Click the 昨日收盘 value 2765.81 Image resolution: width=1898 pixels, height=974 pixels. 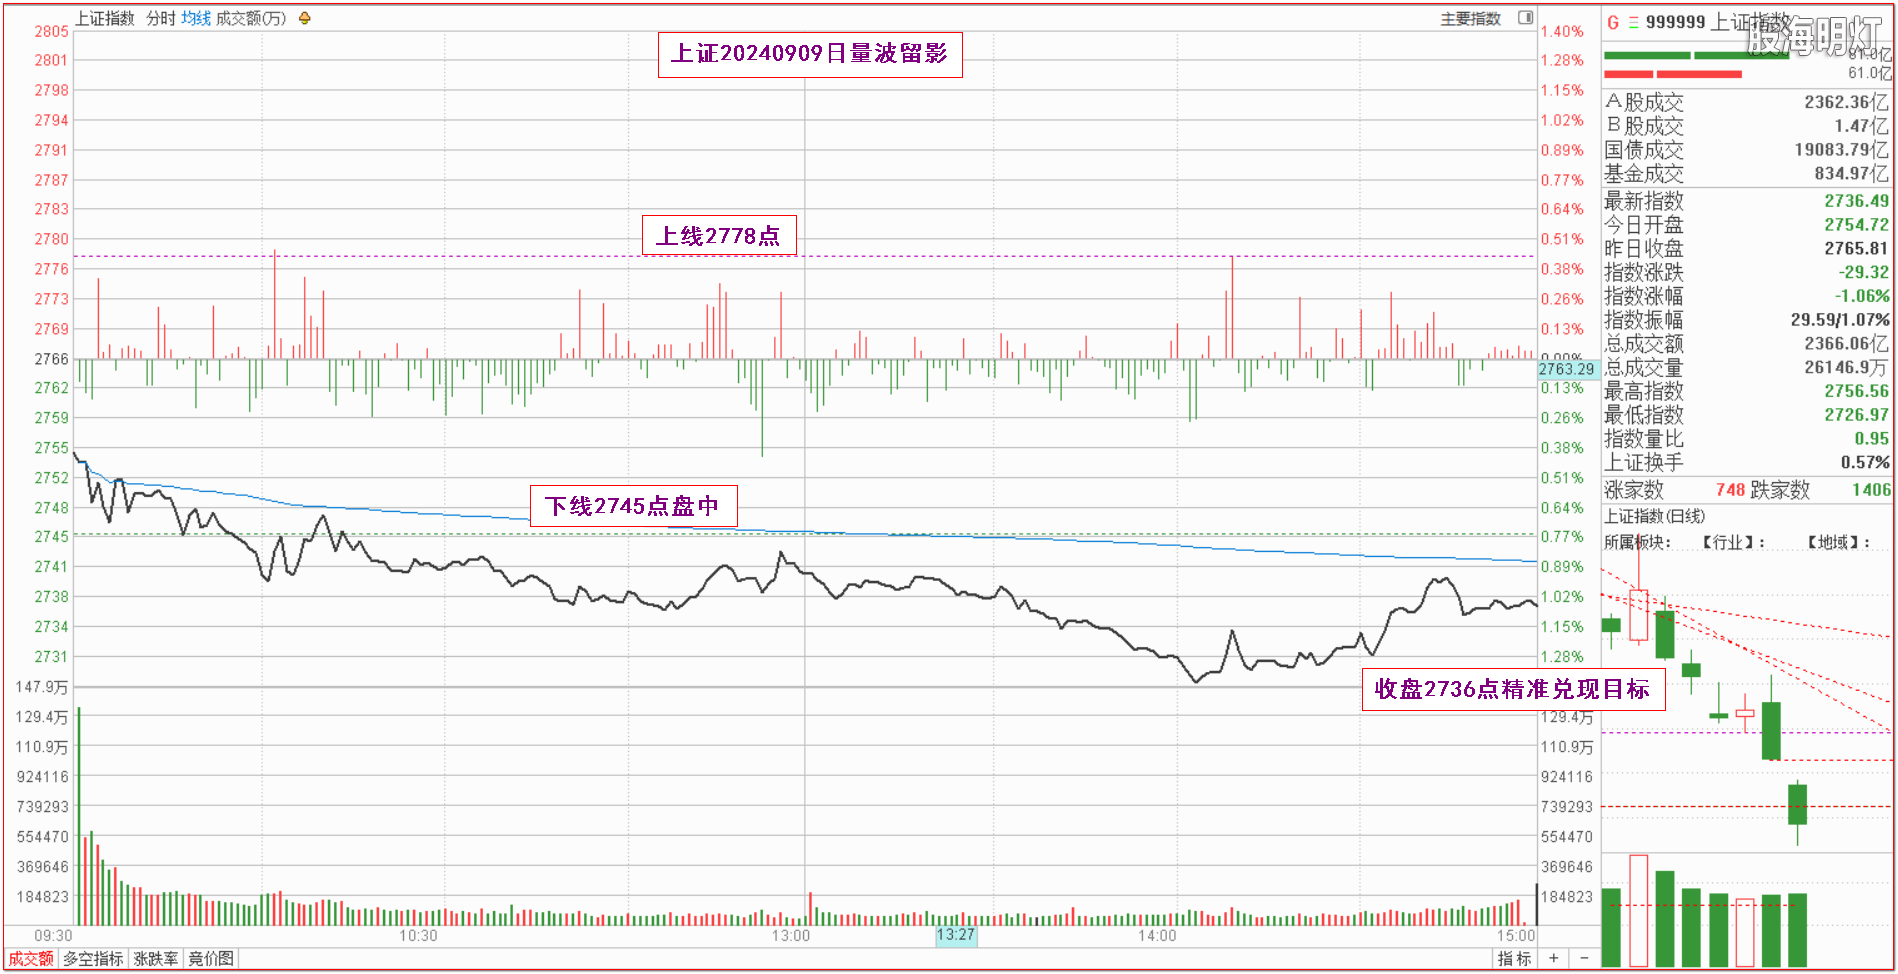pos(1857,249)
